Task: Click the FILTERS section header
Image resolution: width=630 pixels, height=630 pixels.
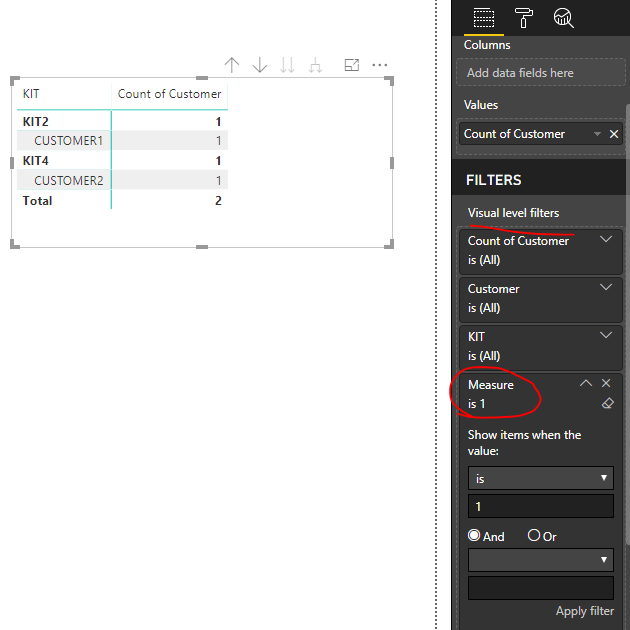Action: [493, 180]
